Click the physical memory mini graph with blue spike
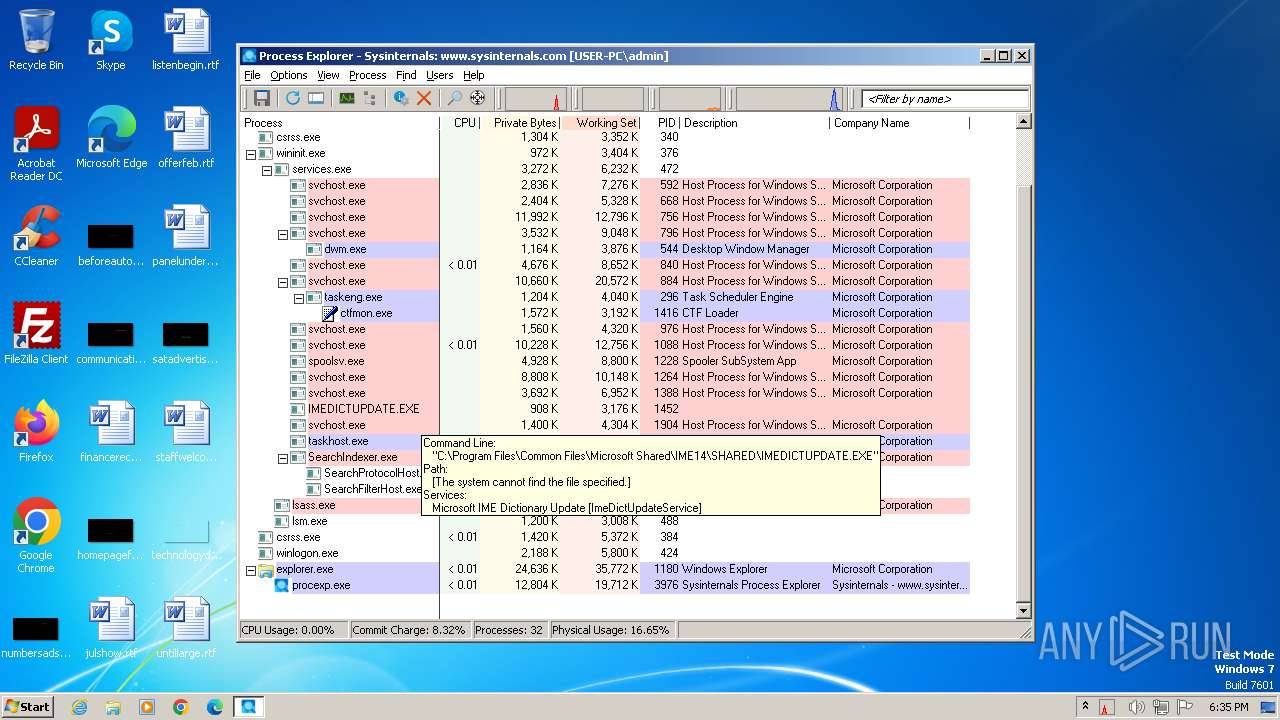 790,99
